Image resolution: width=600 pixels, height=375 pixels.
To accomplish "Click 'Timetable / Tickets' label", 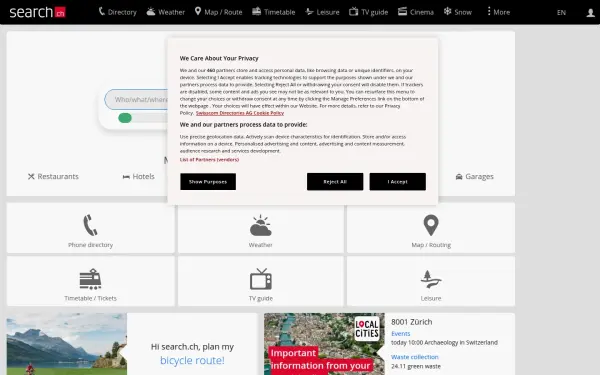I will pos(90,298).
